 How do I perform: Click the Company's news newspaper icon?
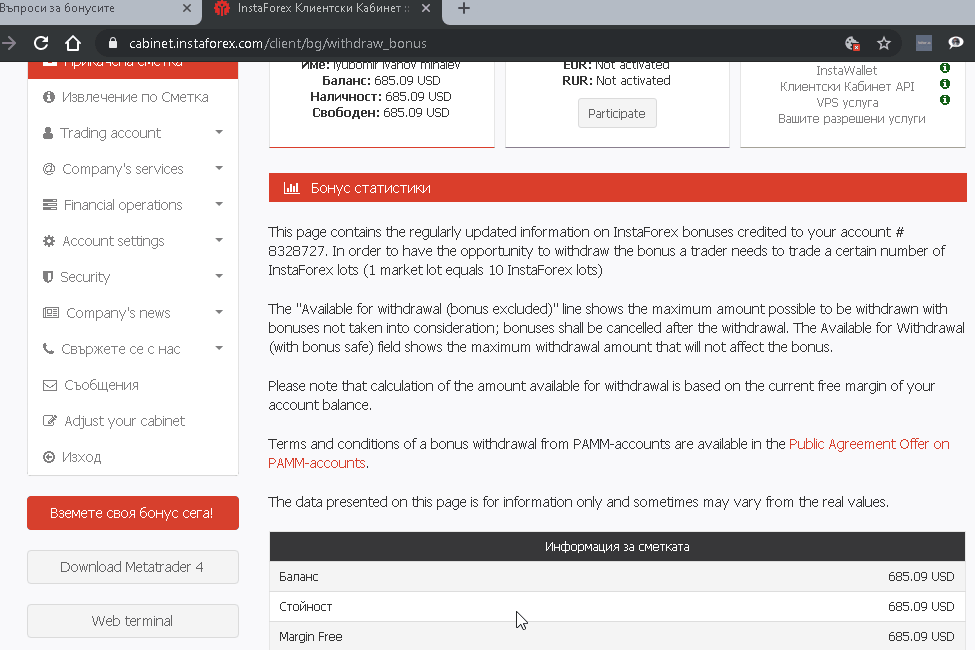51,313
